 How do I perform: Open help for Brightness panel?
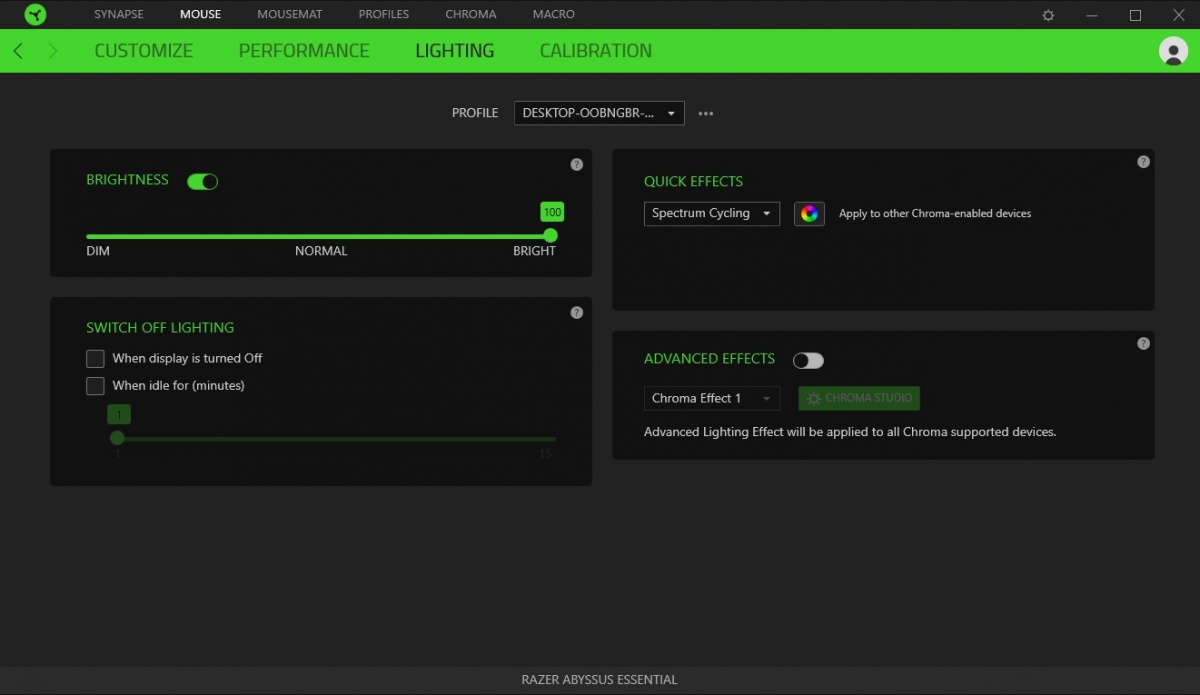point(576,164)
